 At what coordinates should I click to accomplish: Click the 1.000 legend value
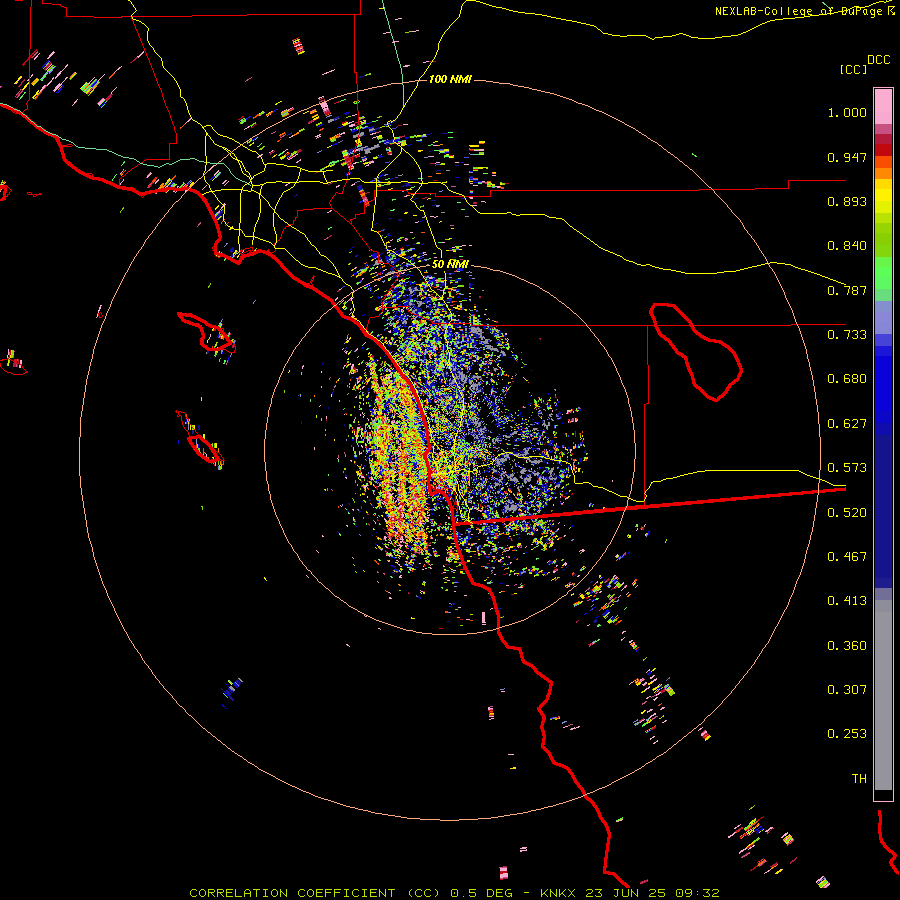click(x=847, y=112)
